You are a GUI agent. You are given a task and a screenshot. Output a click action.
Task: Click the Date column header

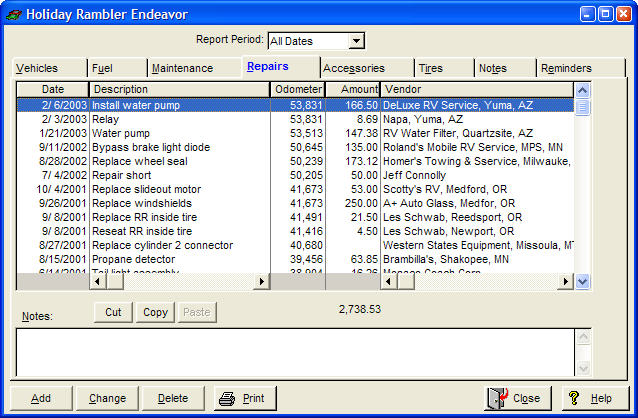point(53,90)
